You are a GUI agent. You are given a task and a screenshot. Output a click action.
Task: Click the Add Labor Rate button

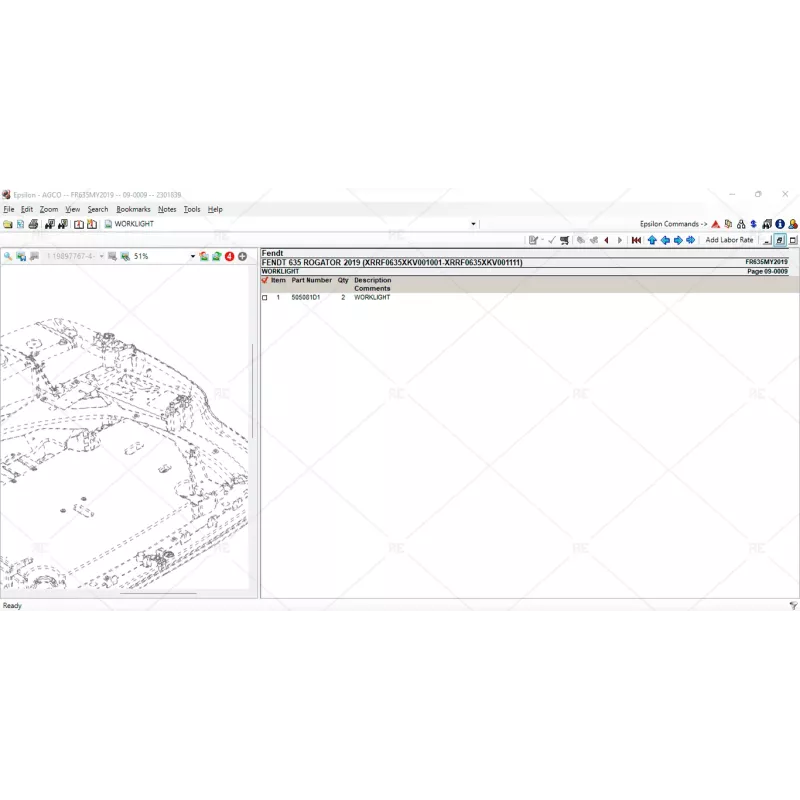[729, 240]
